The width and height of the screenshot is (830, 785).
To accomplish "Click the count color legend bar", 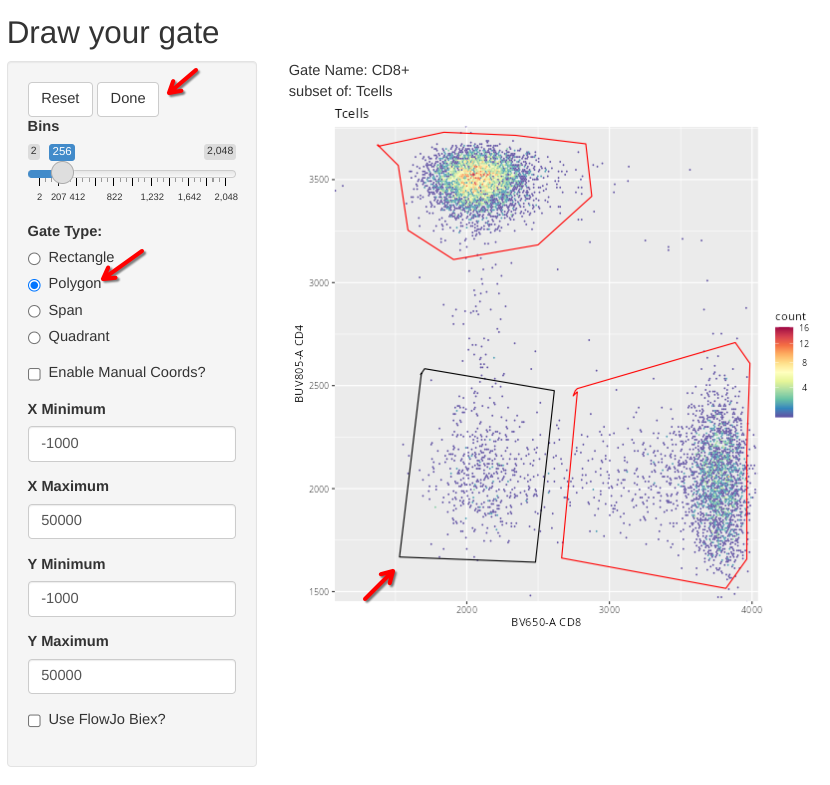I will click(784, 372).
